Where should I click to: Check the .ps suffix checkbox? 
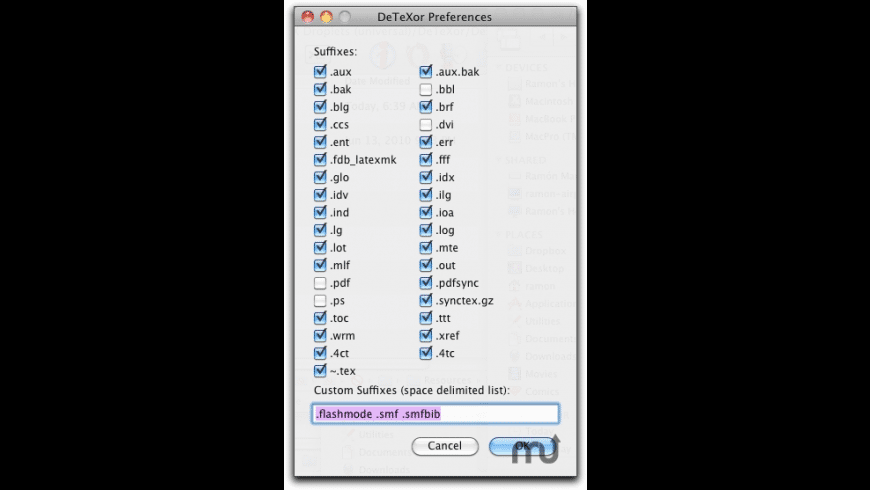point(320,301)
